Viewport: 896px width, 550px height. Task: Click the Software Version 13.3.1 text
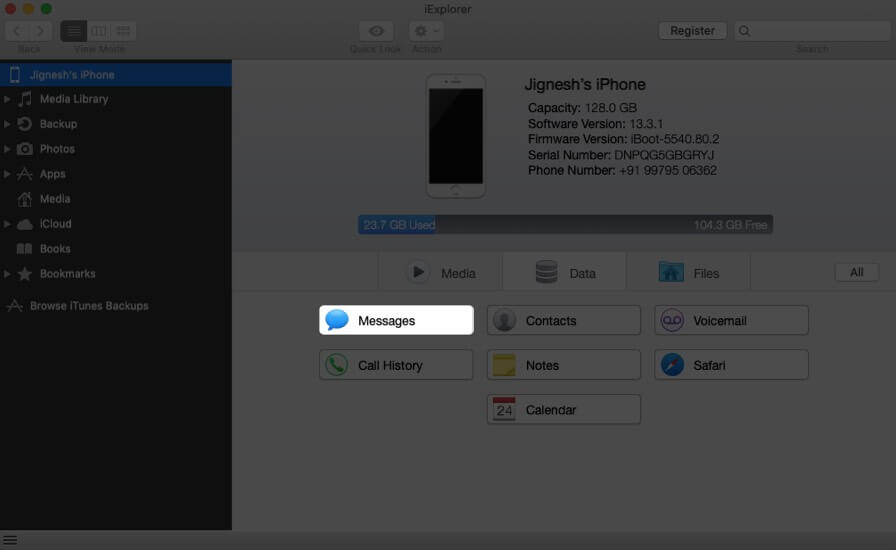(x=595, y=123)
